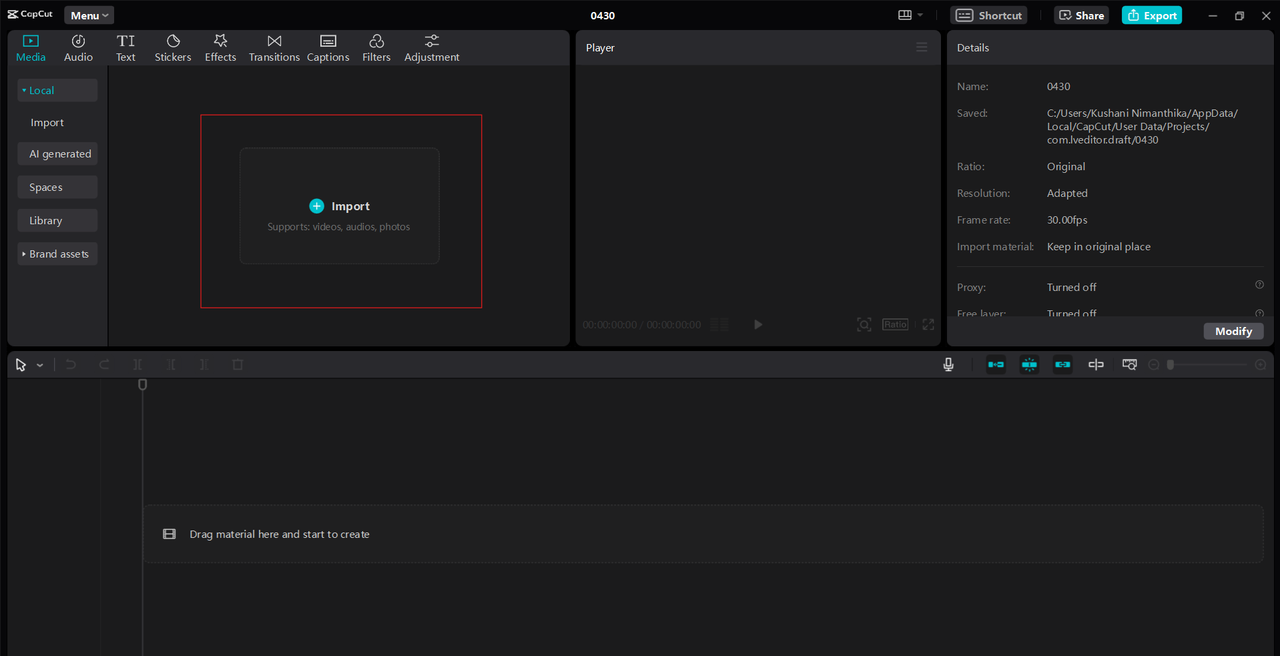Switch to the Text tab
Screen dimensions: 1280x656
[x=125, y=48]
